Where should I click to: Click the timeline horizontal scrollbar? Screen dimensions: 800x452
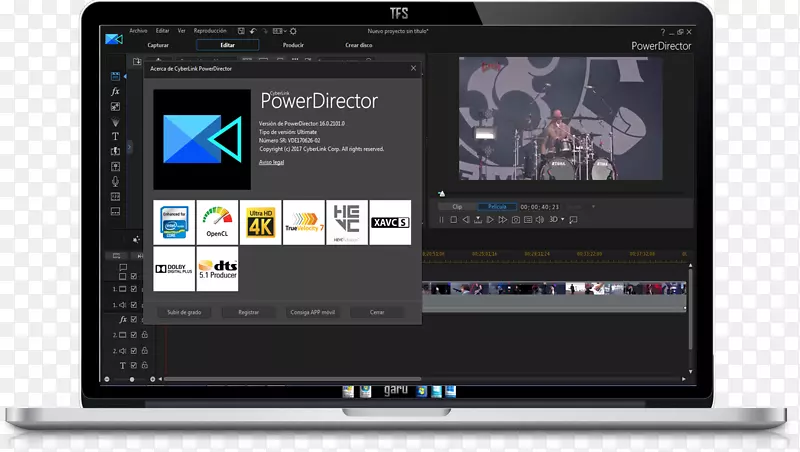click(x=292, y=379)
